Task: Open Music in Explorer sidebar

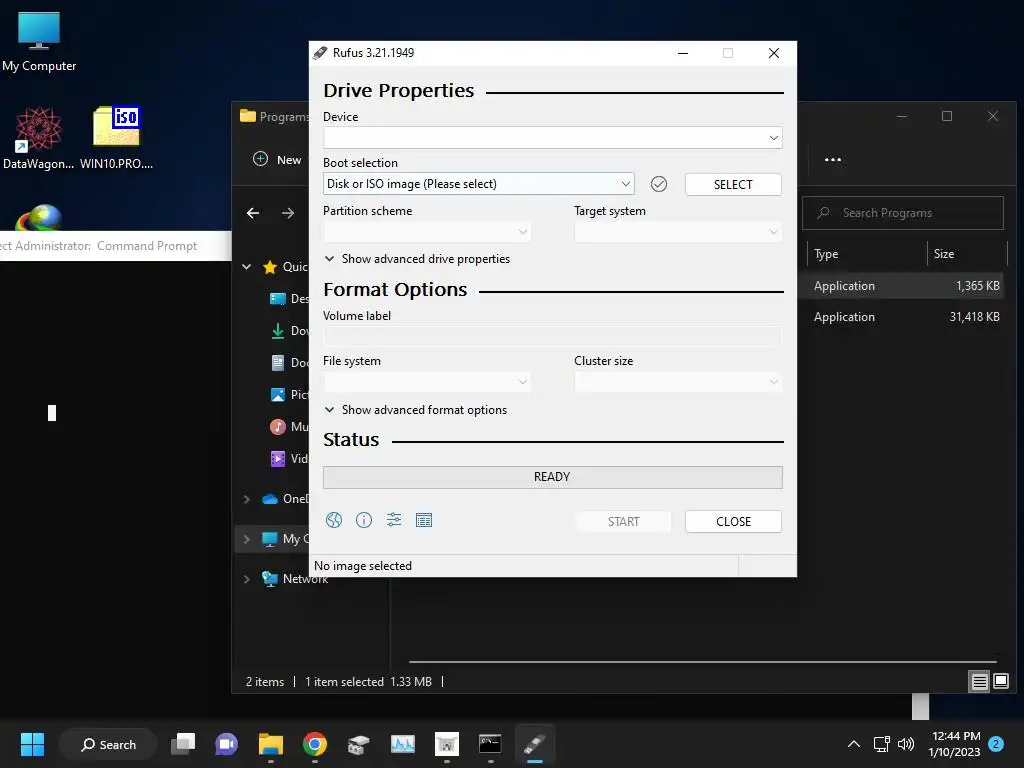Action: (x=289, y=426)
